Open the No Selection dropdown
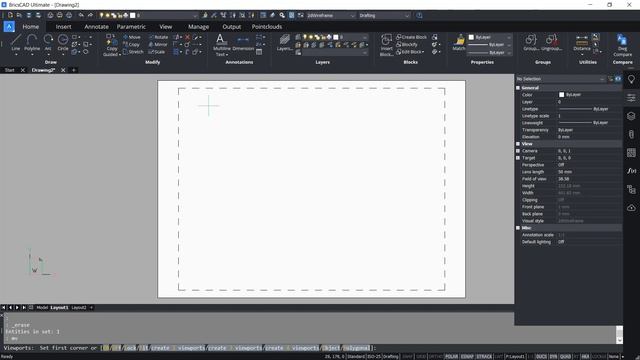The height and width of the screenshot is (360, 640). coord(560,79)
